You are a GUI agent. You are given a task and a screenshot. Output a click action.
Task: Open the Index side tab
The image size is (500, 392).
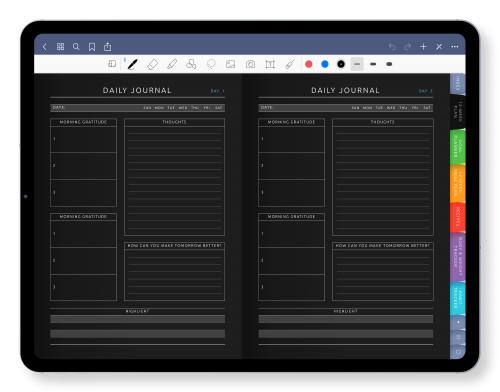(x=458, y=83)
